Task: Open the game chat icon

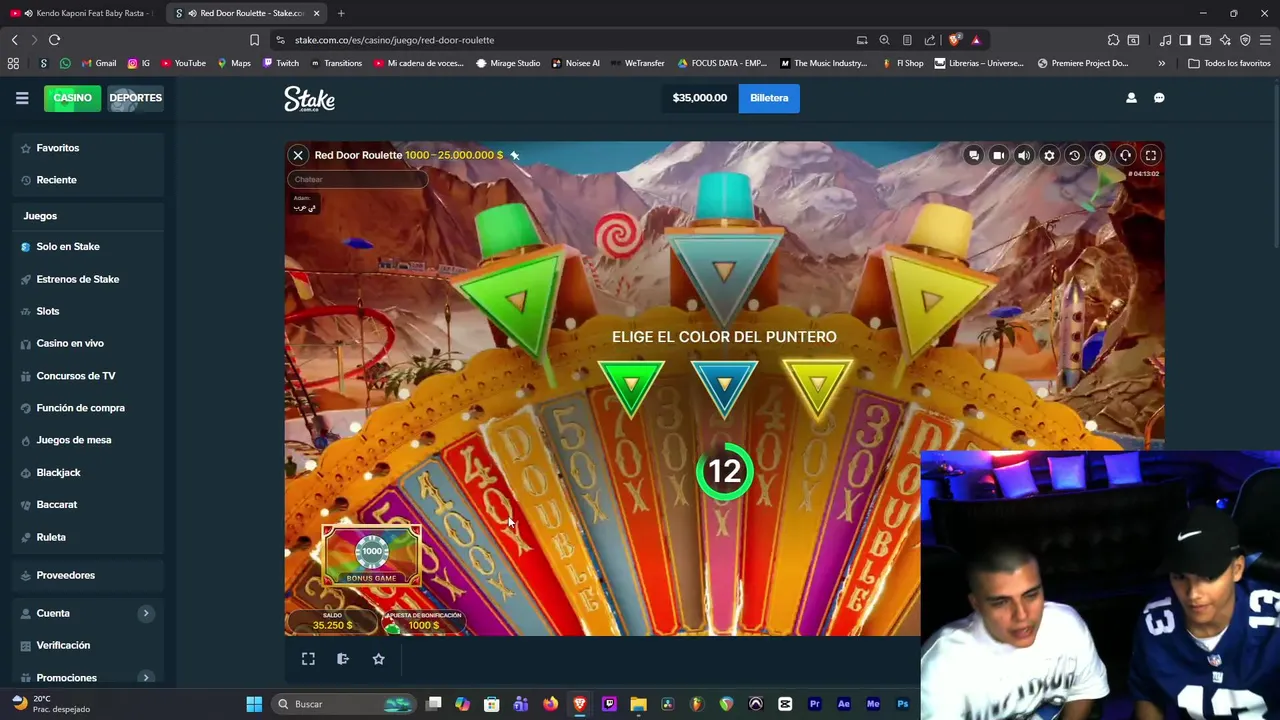Action: [x=973, y=155]
